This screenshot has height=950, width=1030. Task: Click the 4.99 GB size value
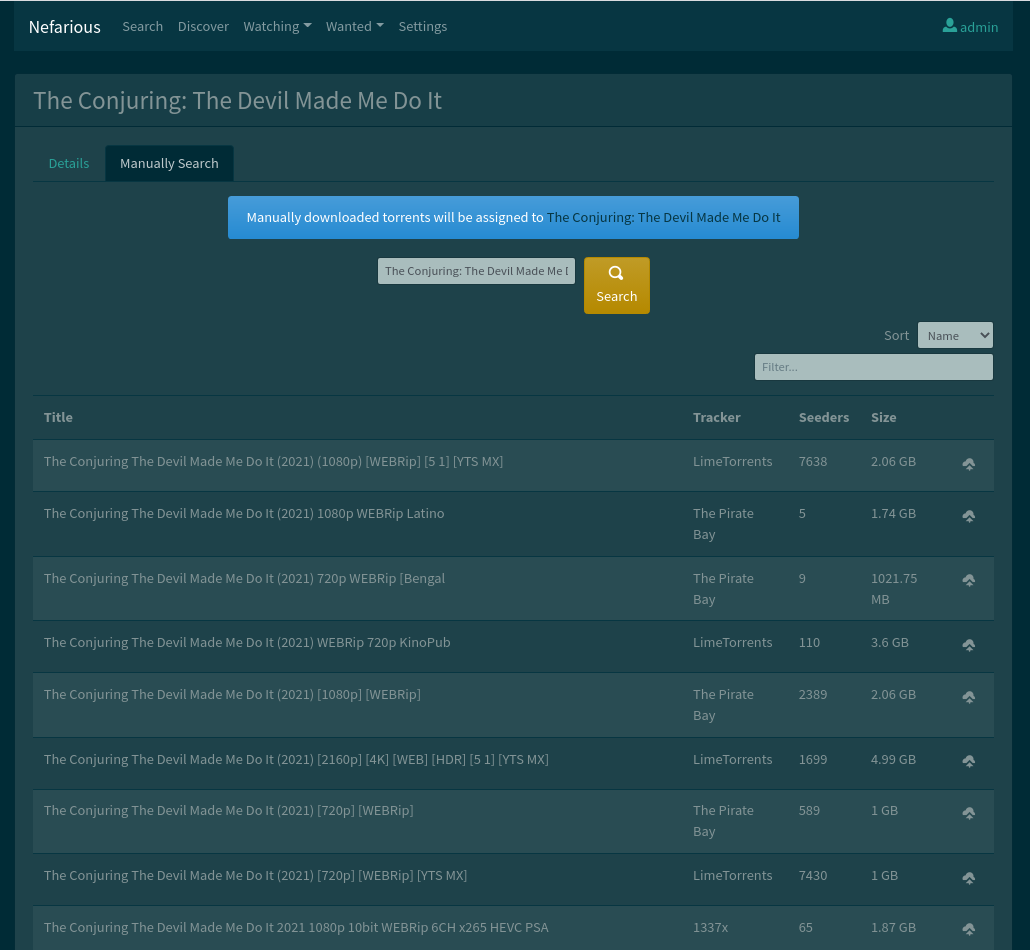(893, 759)
